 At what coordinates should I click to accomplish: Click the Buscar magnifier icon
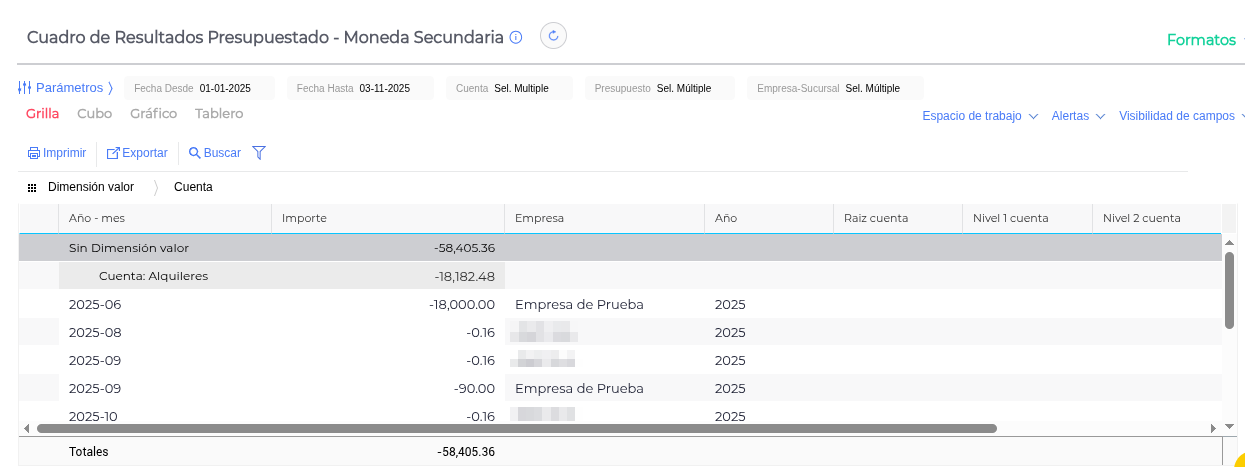(195, 153)
